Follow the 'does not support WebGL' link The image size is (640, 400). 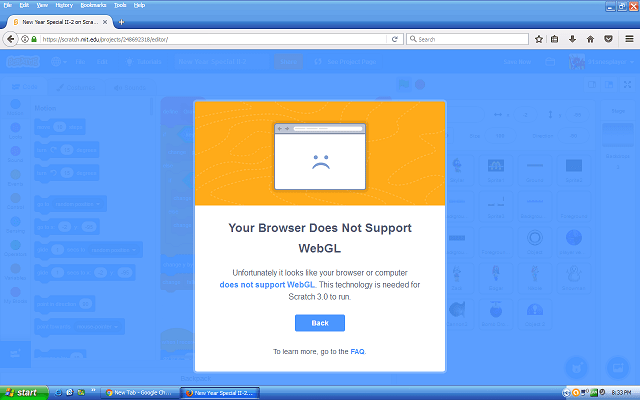[x=267, y=284]
